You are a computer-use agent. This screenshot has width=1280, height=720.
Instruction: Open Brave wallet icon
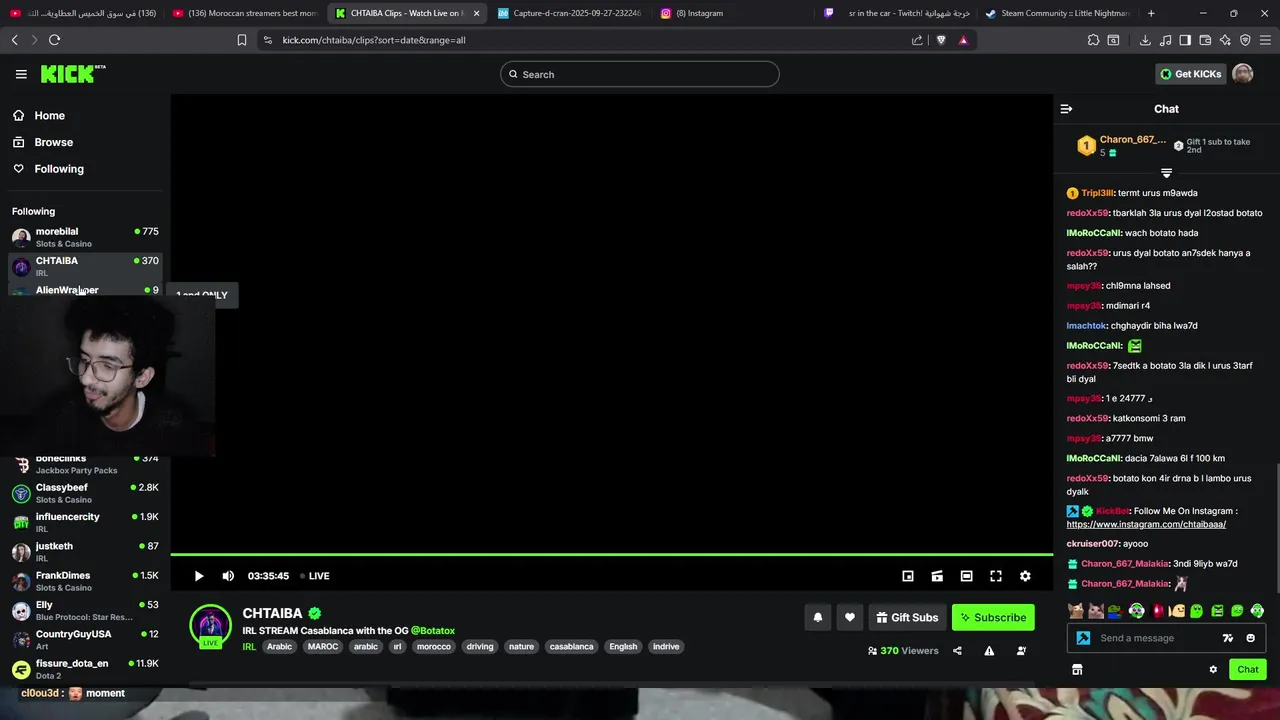[x=1205, y=40]
